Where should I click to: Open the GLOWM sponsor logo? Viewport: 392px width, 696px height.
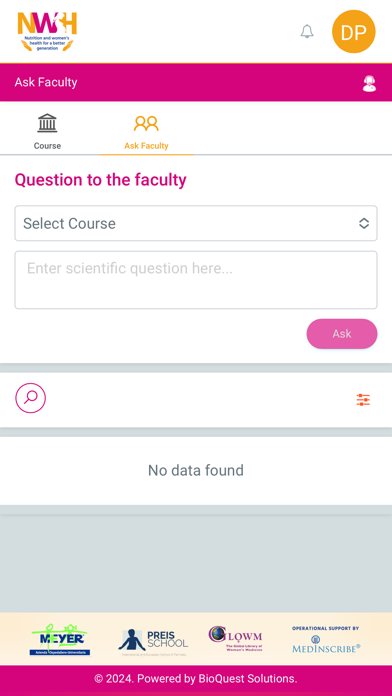[235, 639]
